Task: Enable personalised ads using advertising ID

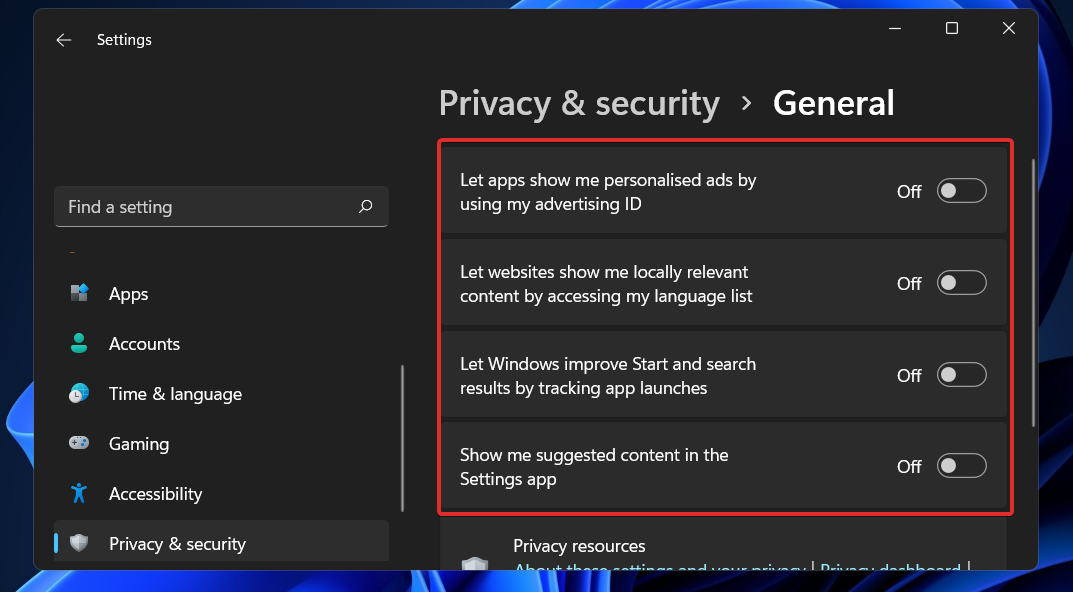Action: 961,190
